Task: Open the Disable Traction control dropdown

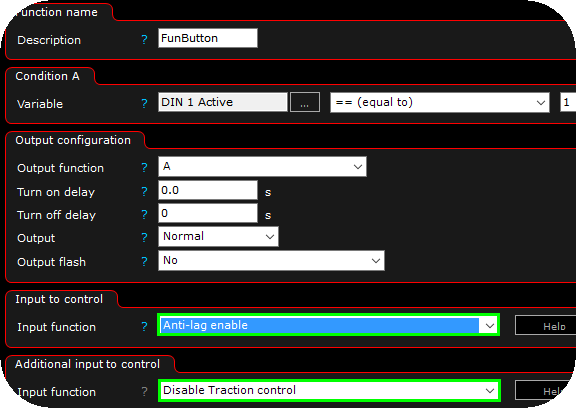Action: tap(328, 390)
